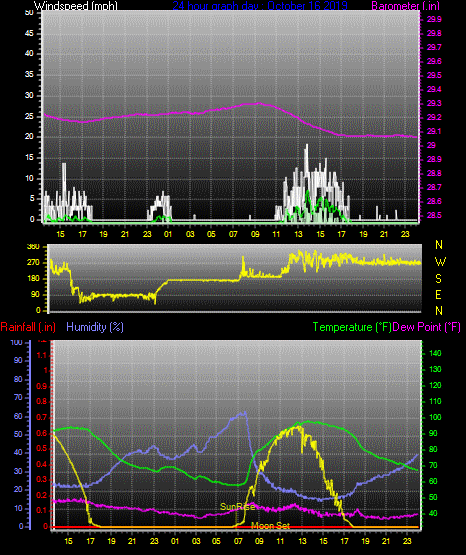Viewport: 466px width, 555px height.
Task: Click hour '09' on the windspeed graph axis
Action: [x=255, y=234]
